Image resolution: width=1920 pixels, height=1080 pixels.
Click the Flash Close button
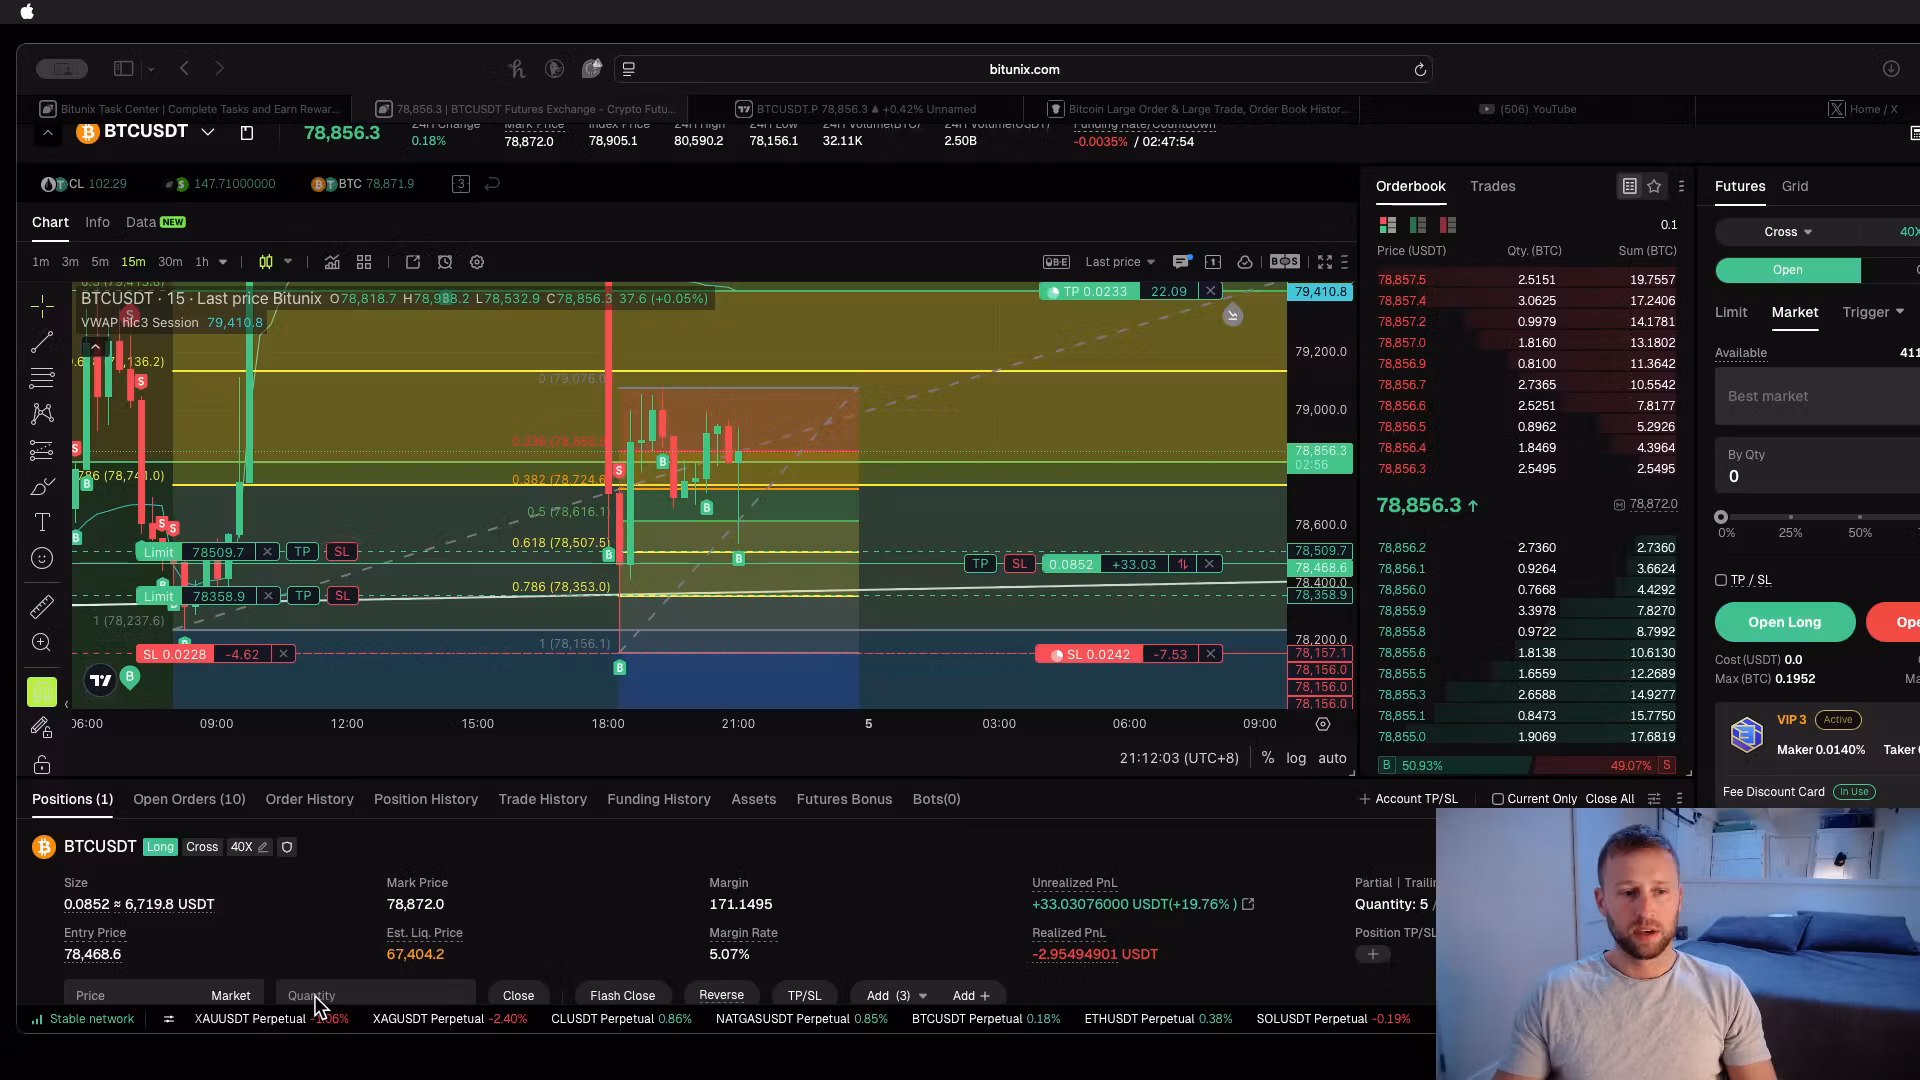click(x=622, y=996)
